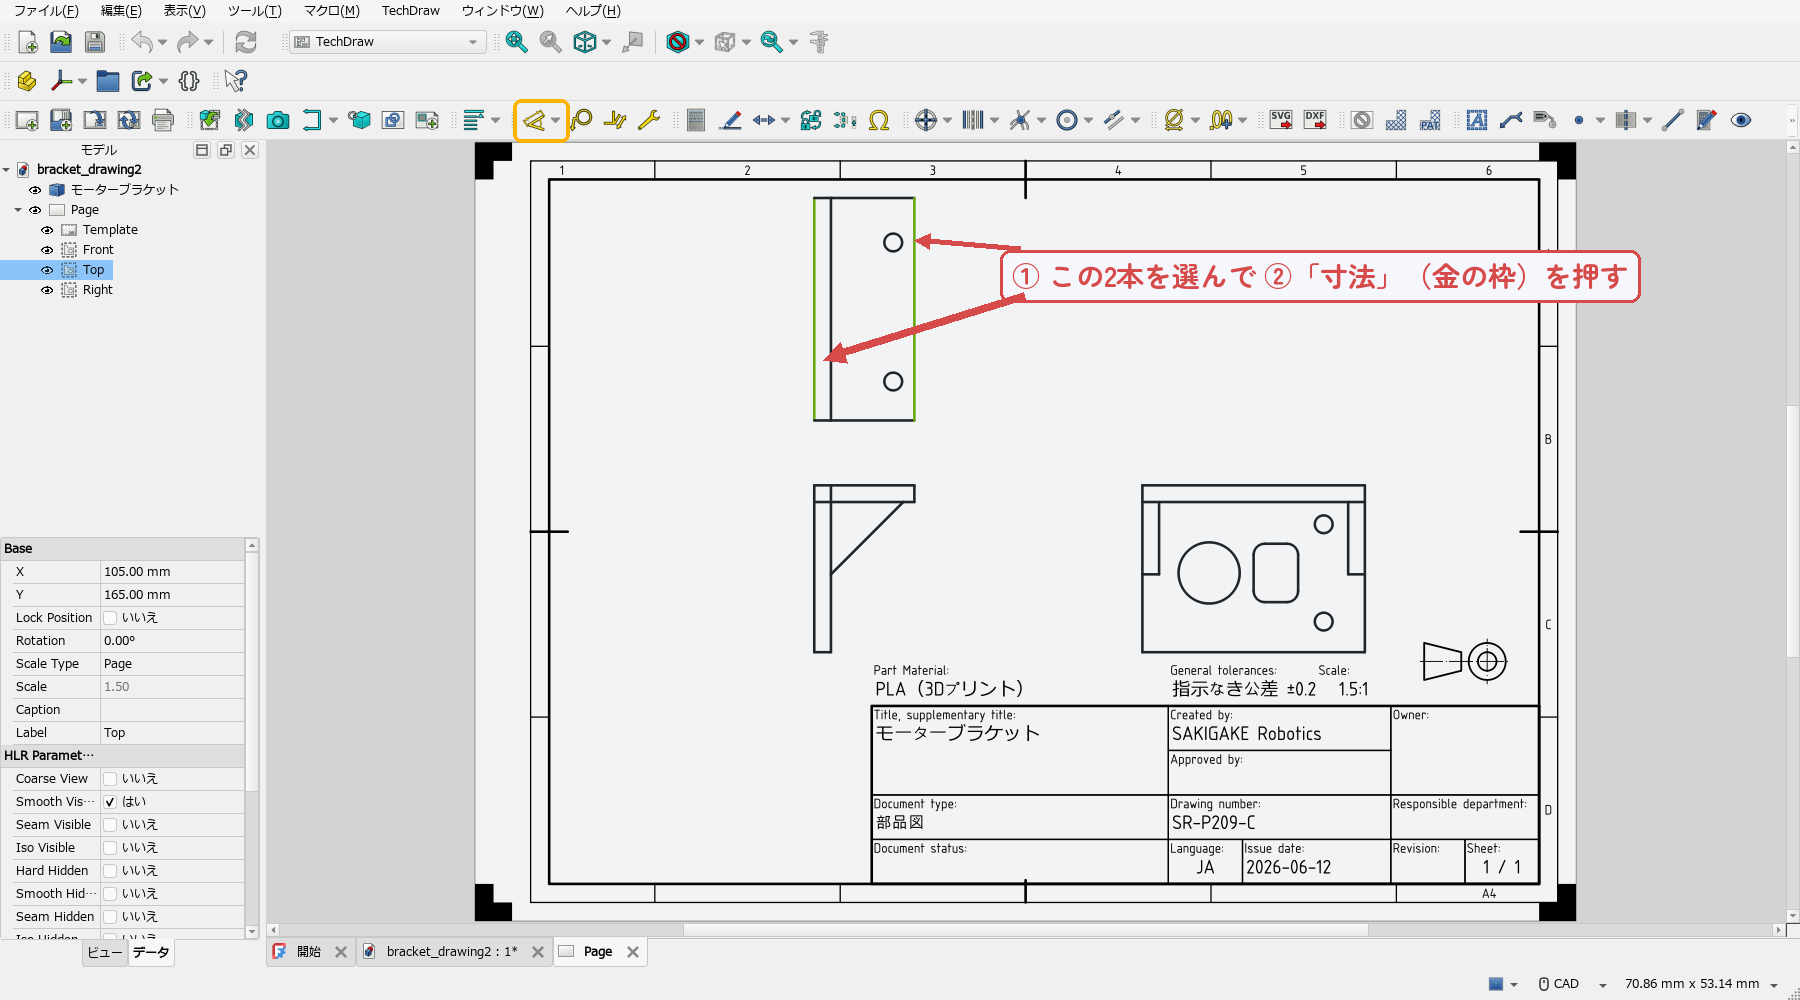1800x1000 pixels.
Task: Toggle the Lock Position checkbox
Action: point(110,618)
